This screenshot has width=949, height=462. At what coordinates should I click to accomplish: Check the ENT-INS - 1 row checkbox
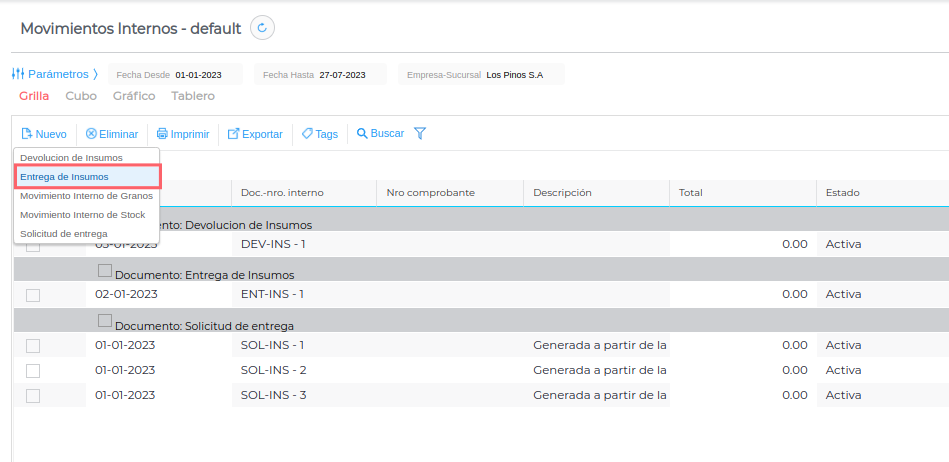click(x=33, y=295)
